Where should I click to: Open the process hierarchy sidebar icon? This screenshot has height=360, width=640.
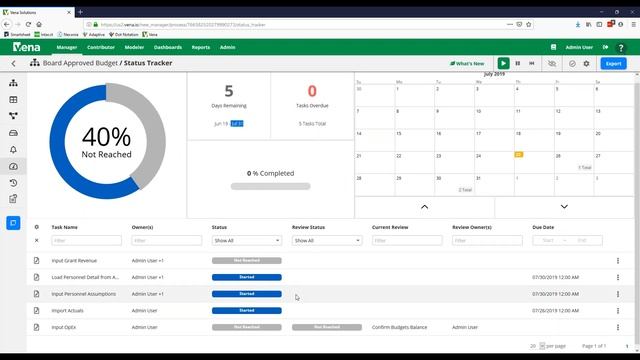13,83
